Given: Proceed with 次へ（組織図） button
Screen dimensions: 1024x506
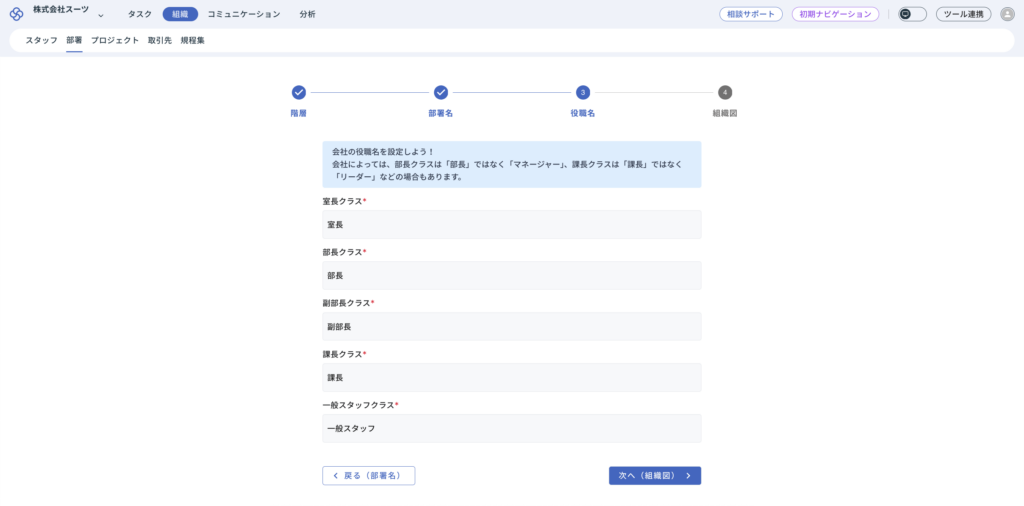Looking at the screenshot, I should click(655, 476).
